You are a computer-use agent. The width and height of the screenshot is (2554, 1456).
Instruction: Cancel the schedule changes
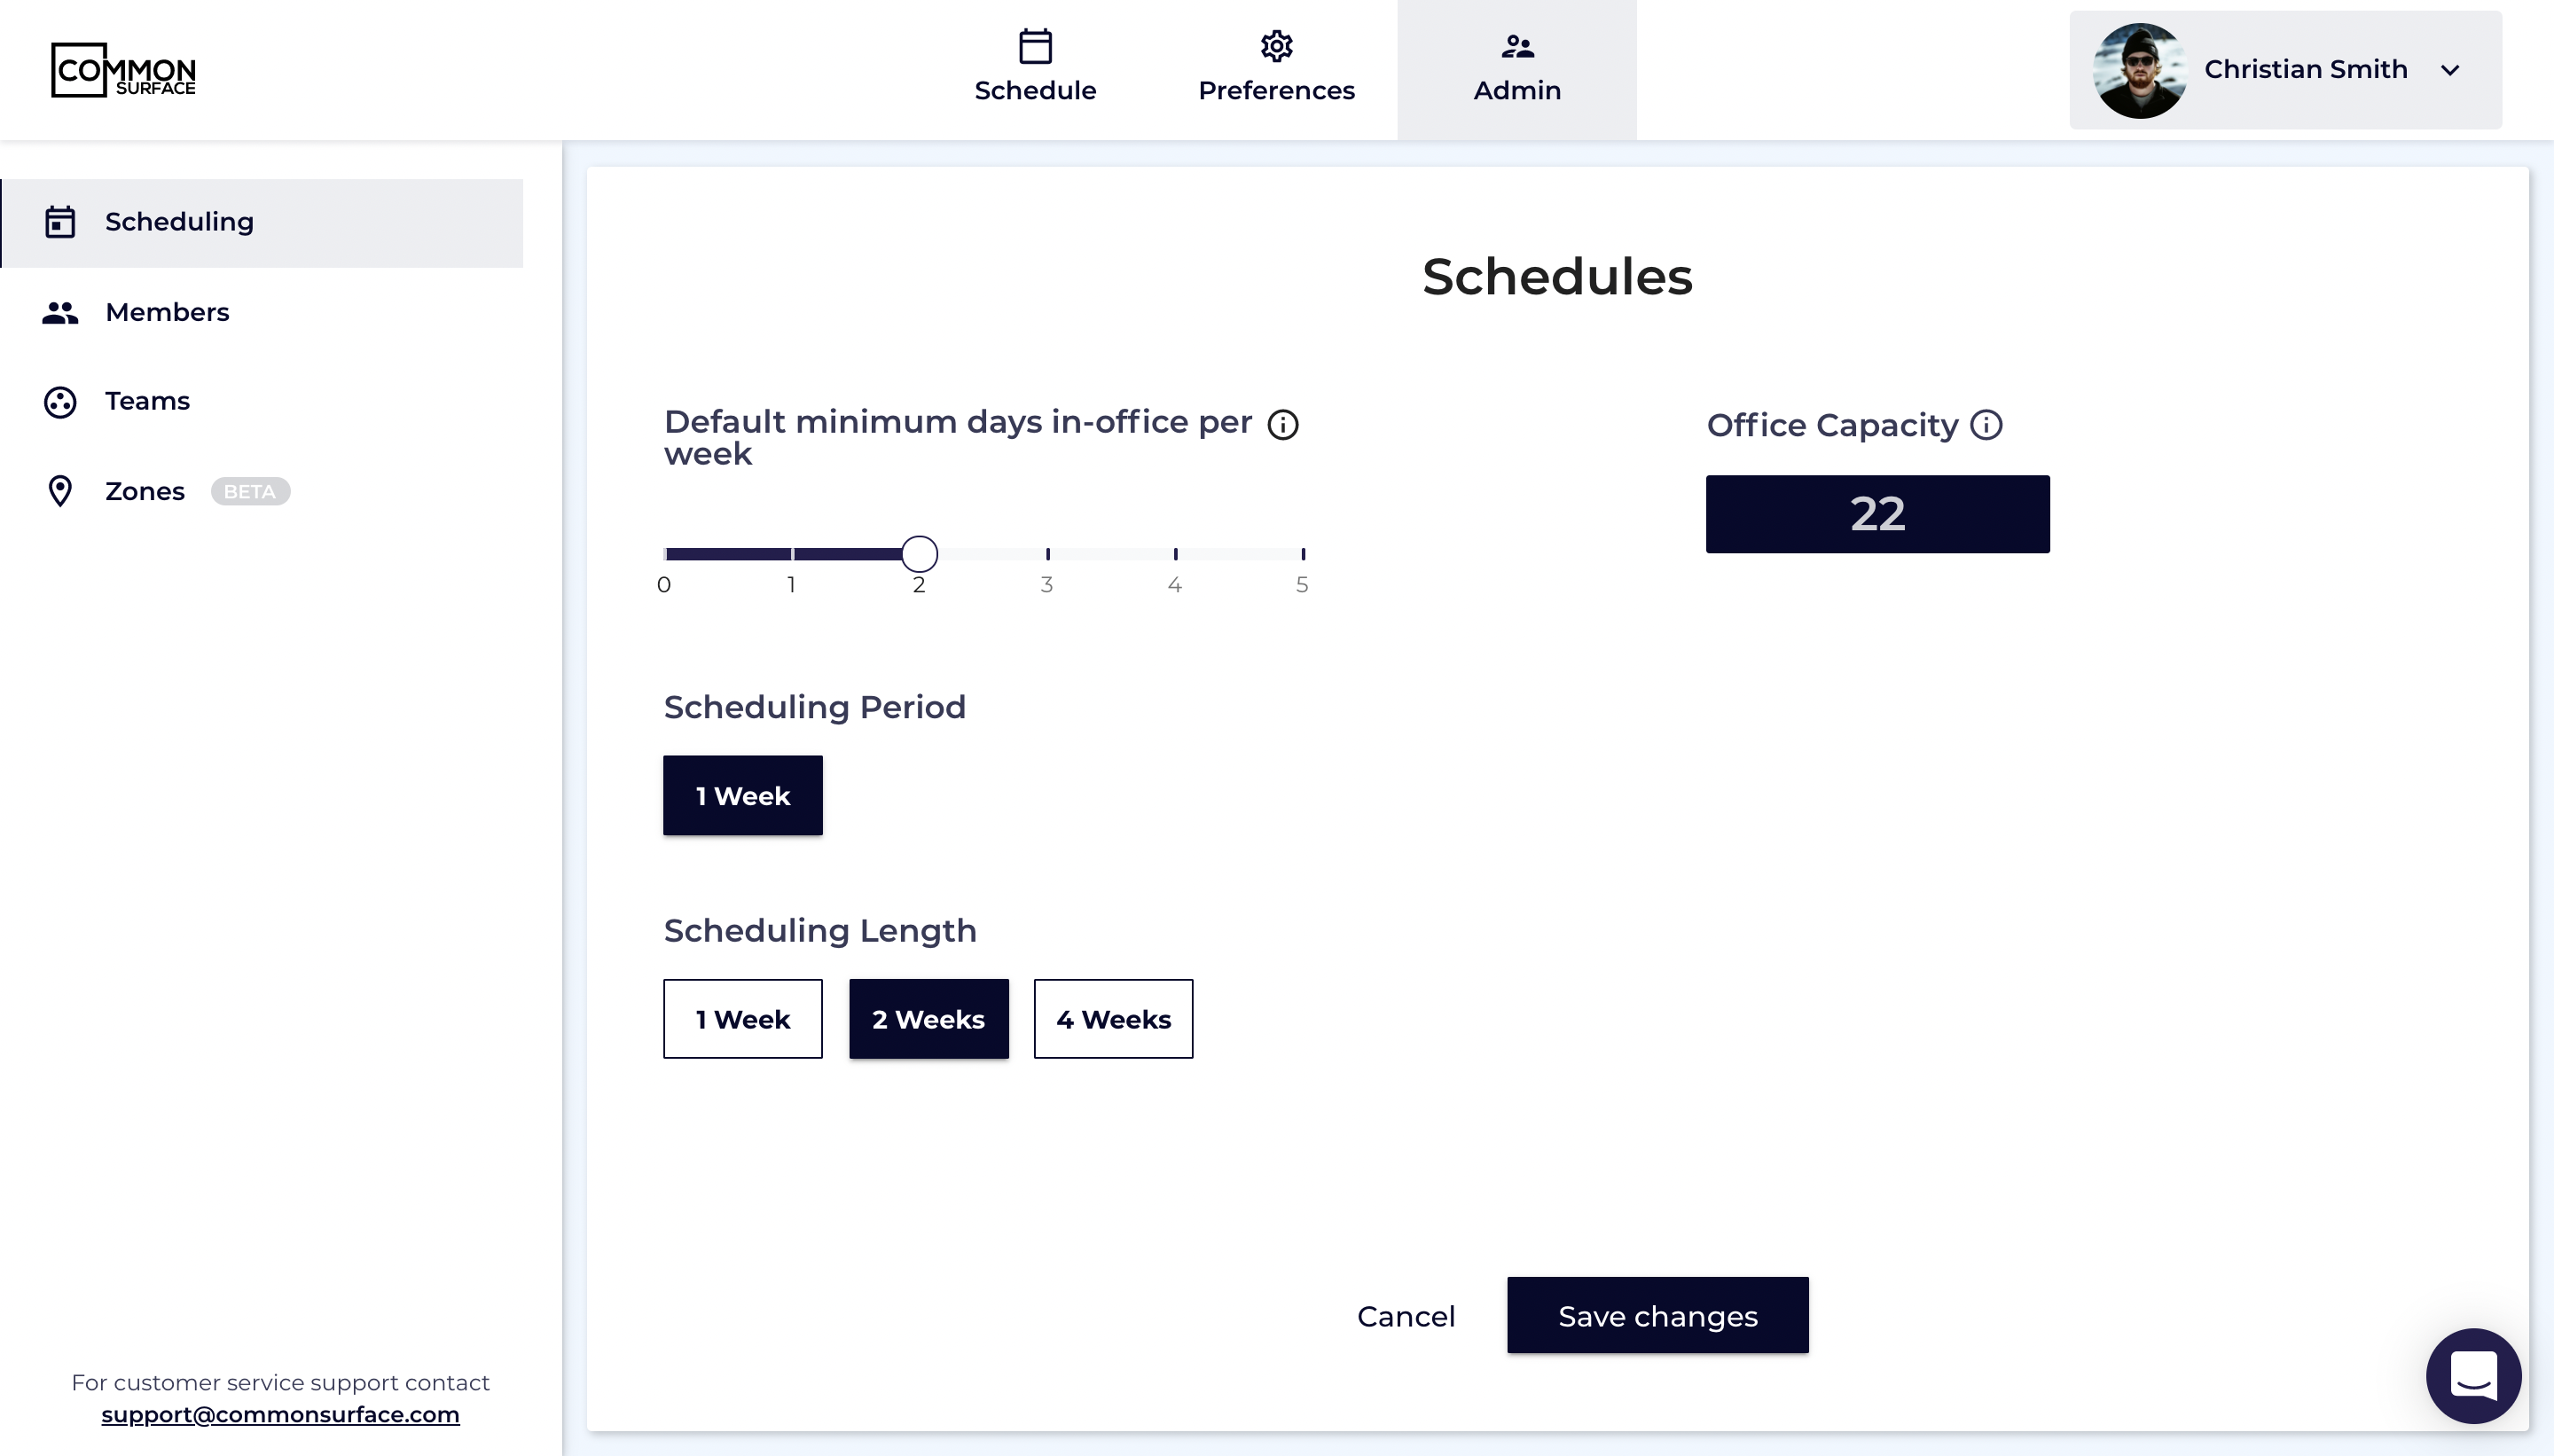tap(1406, 1315)
